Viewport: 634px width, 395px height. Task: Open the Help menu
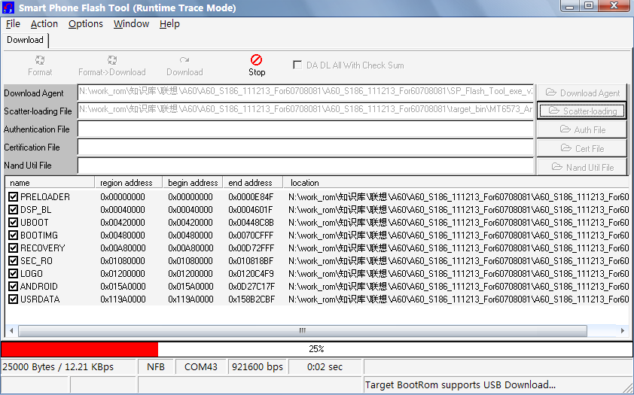click(169, 24)
